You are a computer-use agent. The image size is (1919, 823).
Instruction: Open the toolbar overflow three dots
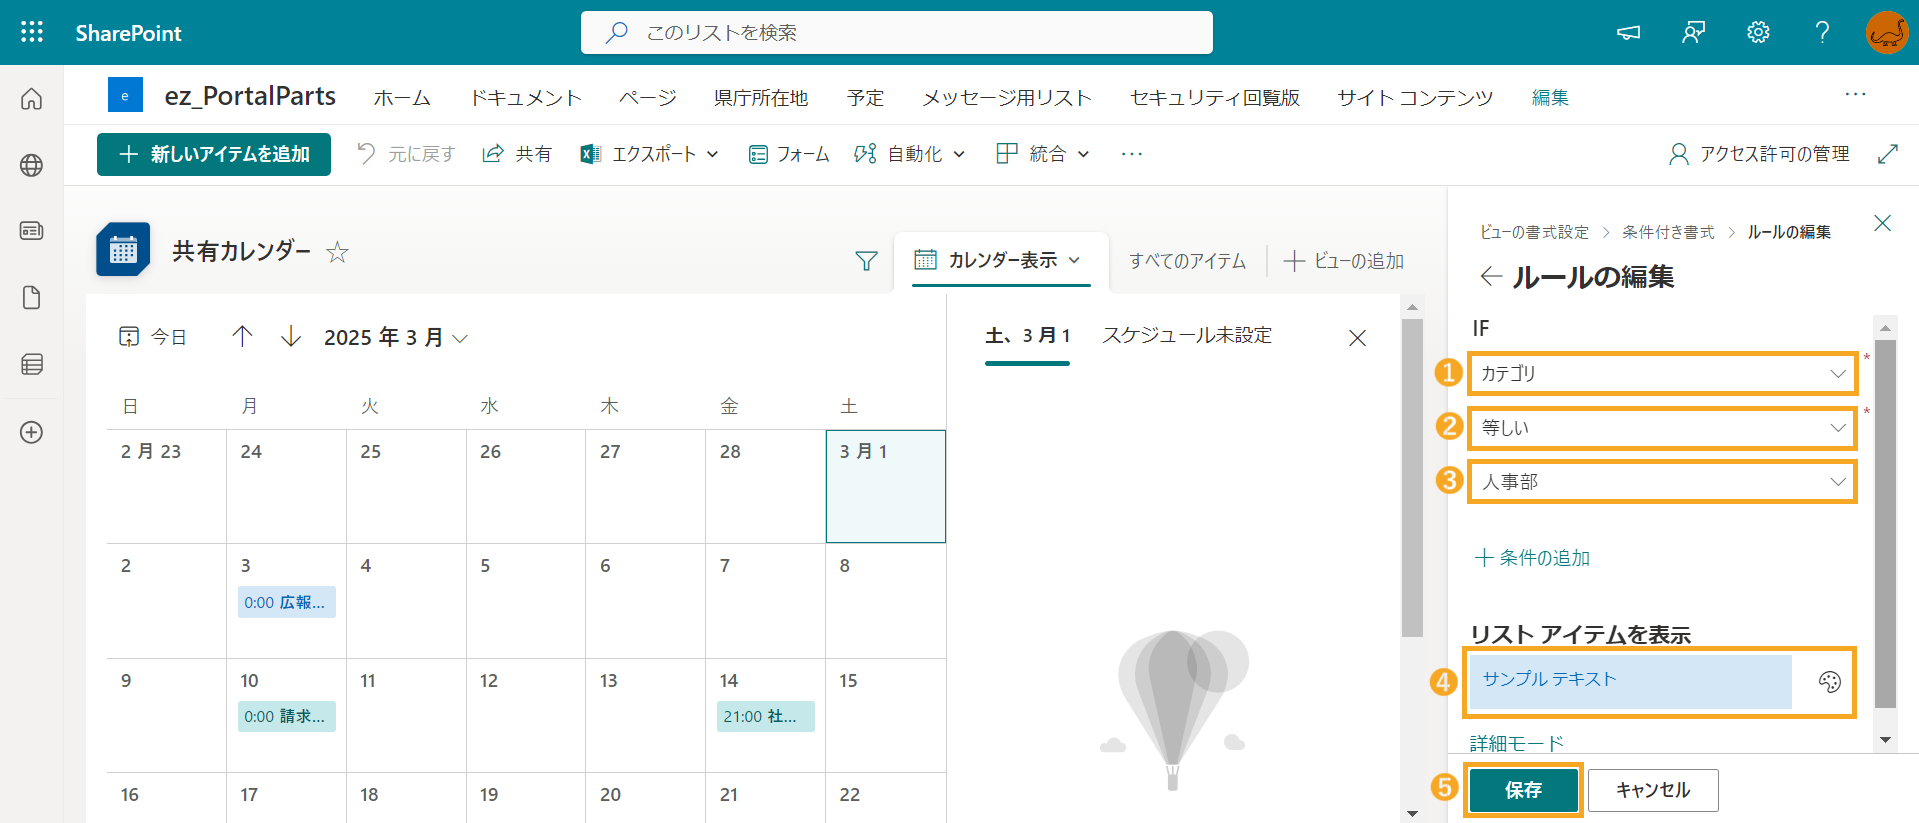coord(1132,154)
